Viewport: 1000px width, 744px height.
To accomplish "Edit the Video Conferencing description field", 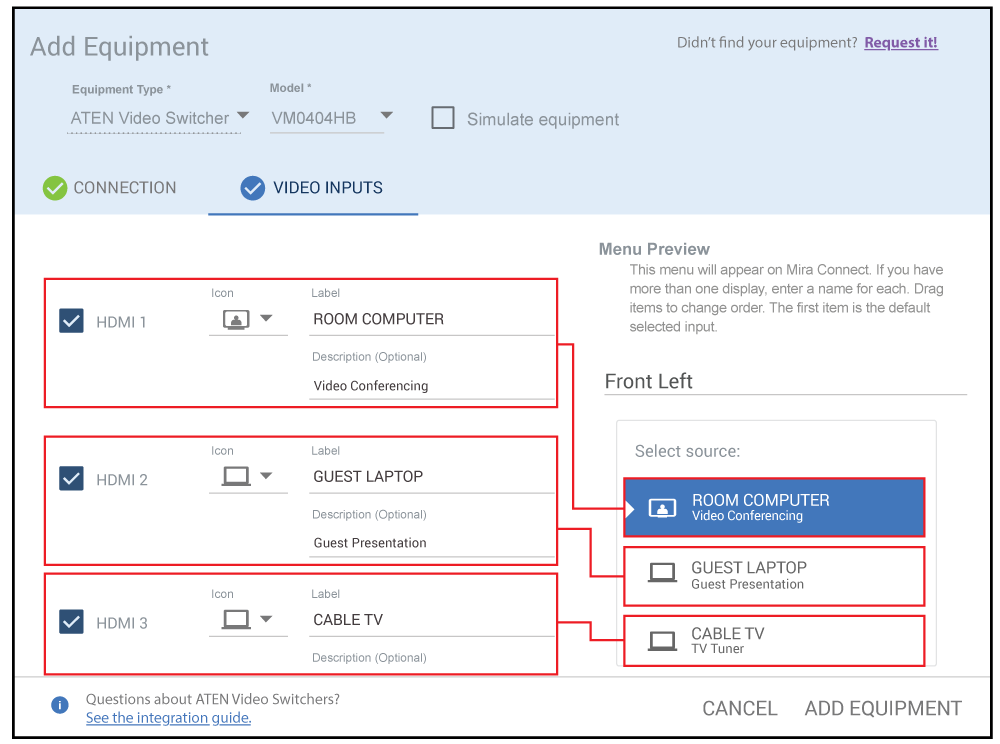I will 432,386.
